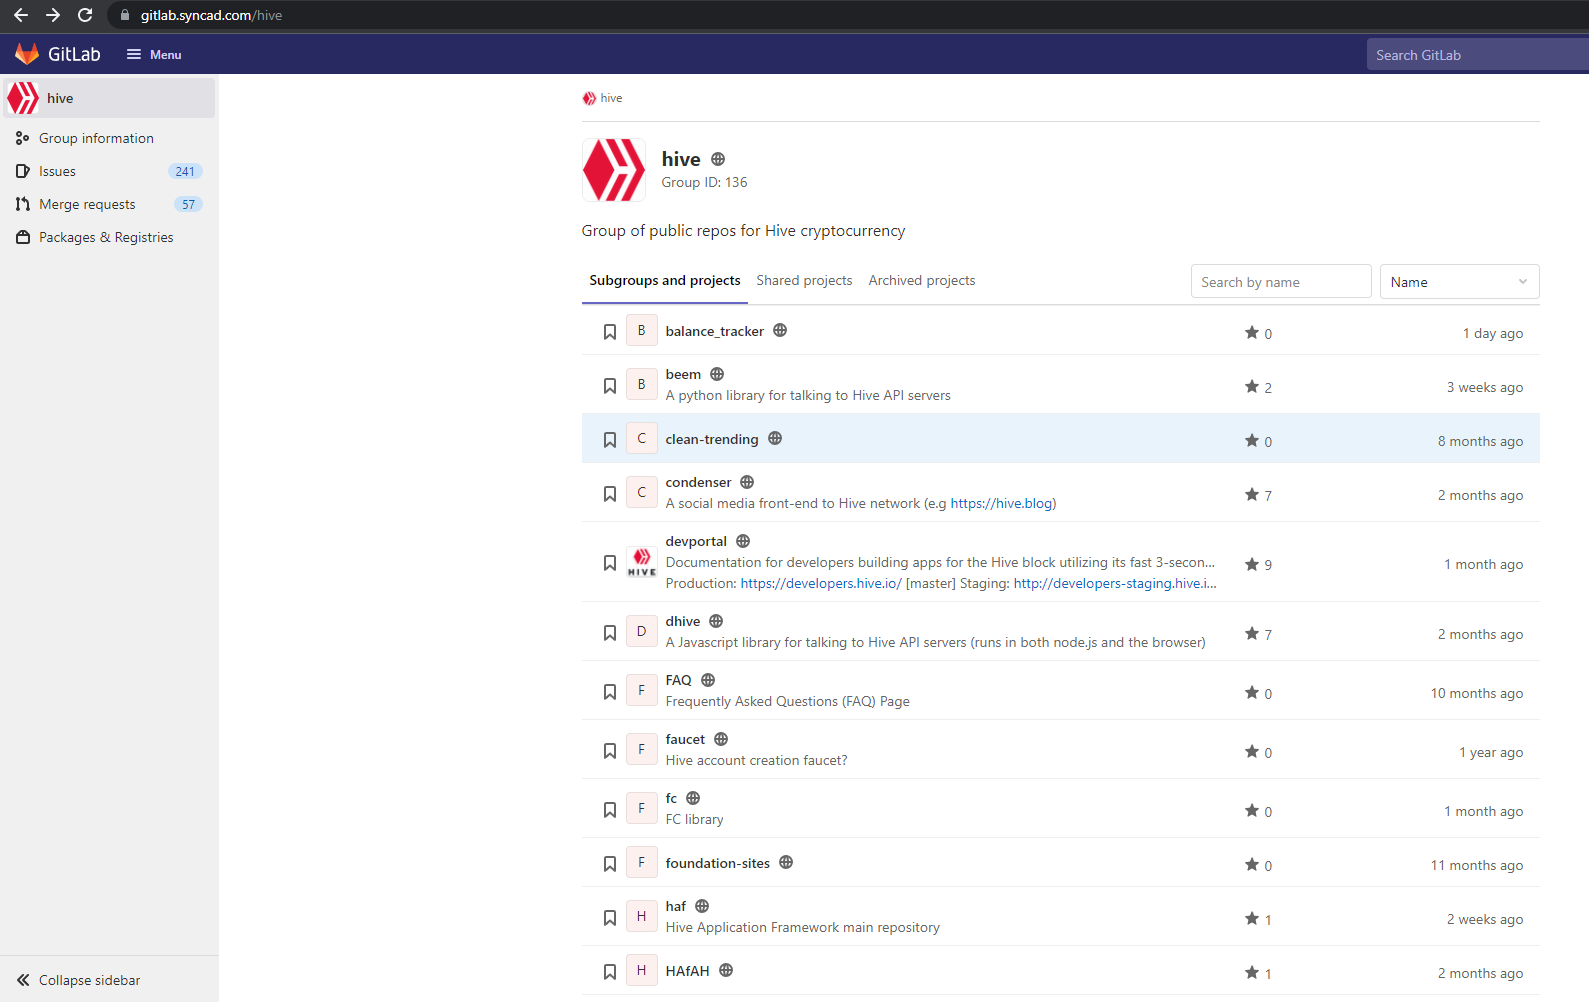Follow developers-staging.hive.io link

point(1115,583)
